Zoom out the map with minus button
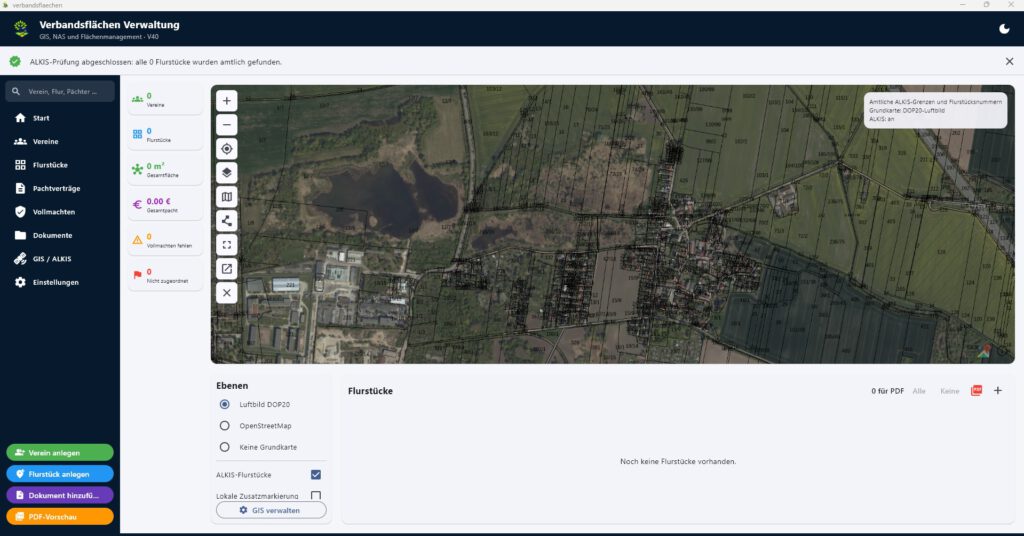Viewport: 1024px width, 536px height. coord(227,125)
